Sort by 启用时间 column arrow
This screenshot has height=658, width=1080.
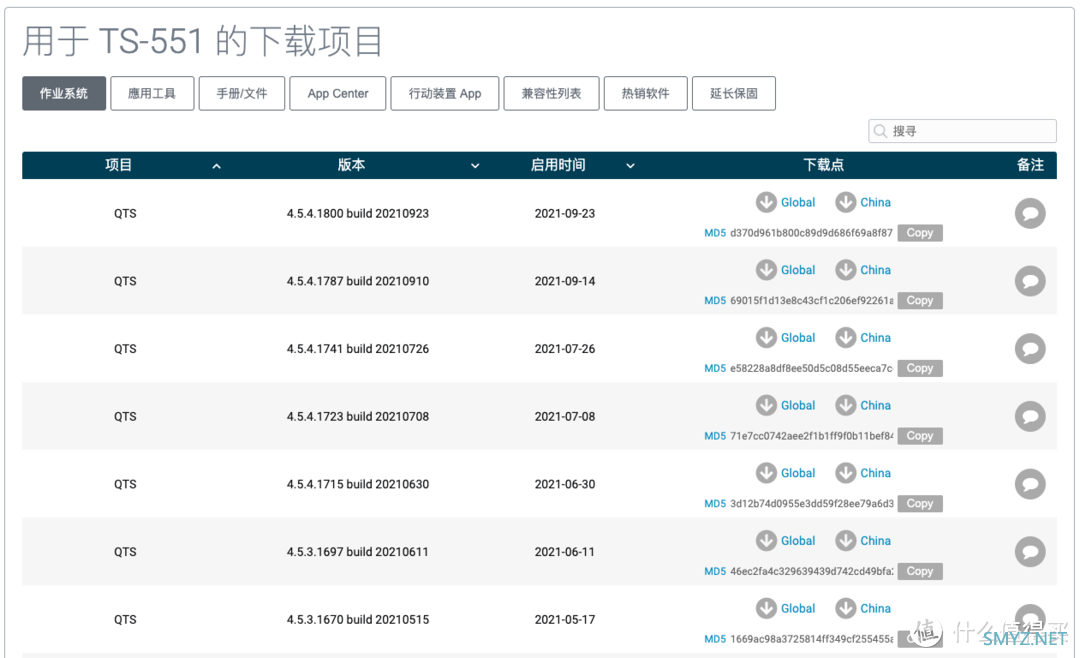(630, 166)
